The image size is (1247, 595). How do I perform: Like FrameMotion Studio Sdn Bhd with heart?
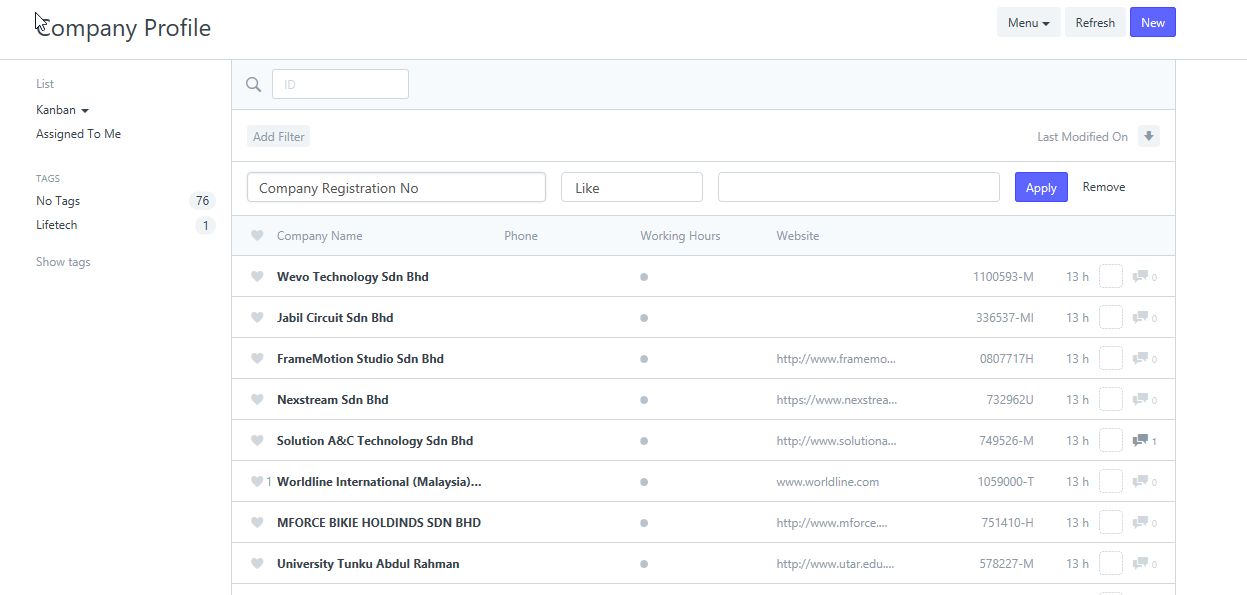(257, 359)
